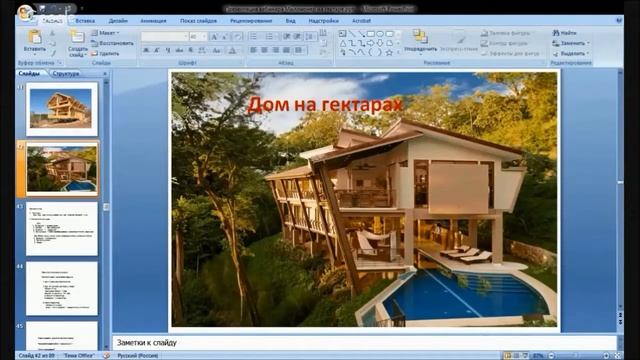
Task: Click Delete (Удалить) slide button
Action: 105,53
